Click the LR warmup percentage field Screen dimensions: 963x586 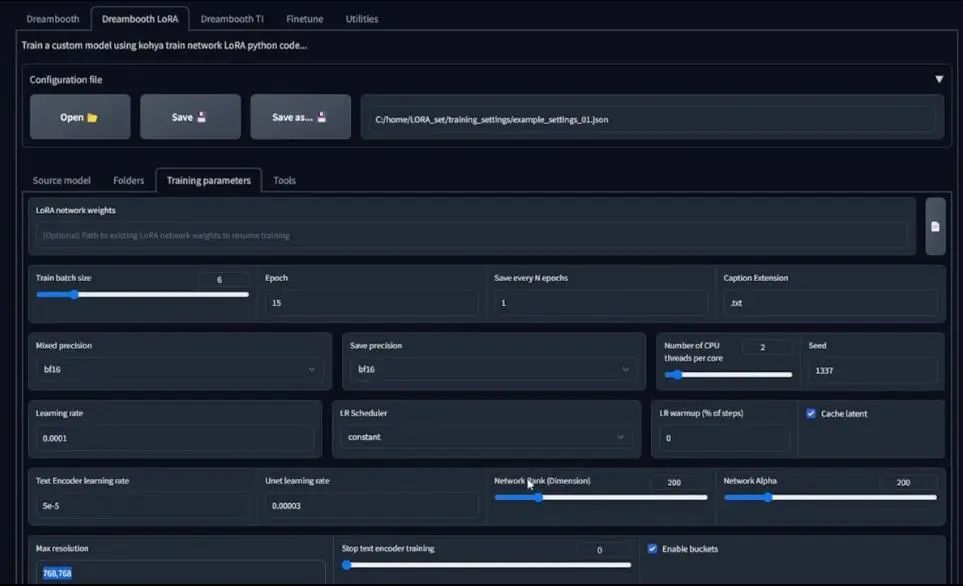(724, 438)
